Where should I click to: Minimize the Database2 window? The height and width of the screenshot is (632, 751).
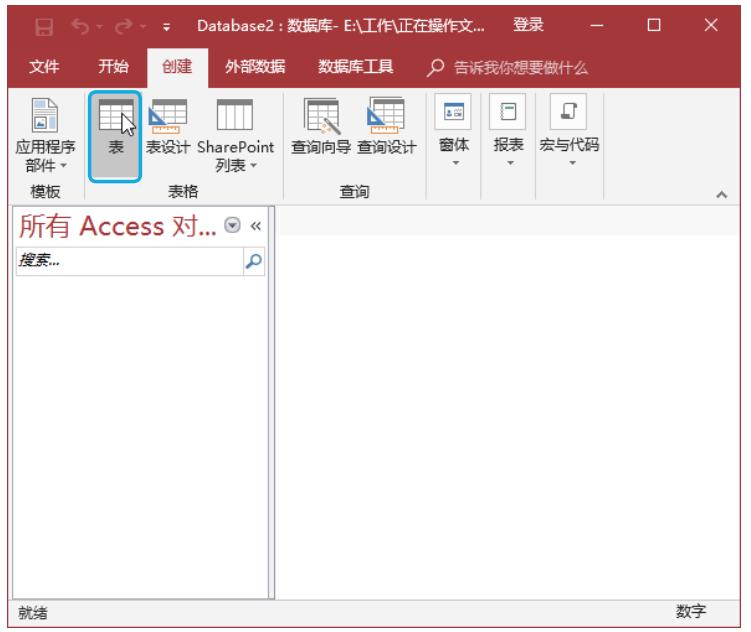tap(597, 25)
